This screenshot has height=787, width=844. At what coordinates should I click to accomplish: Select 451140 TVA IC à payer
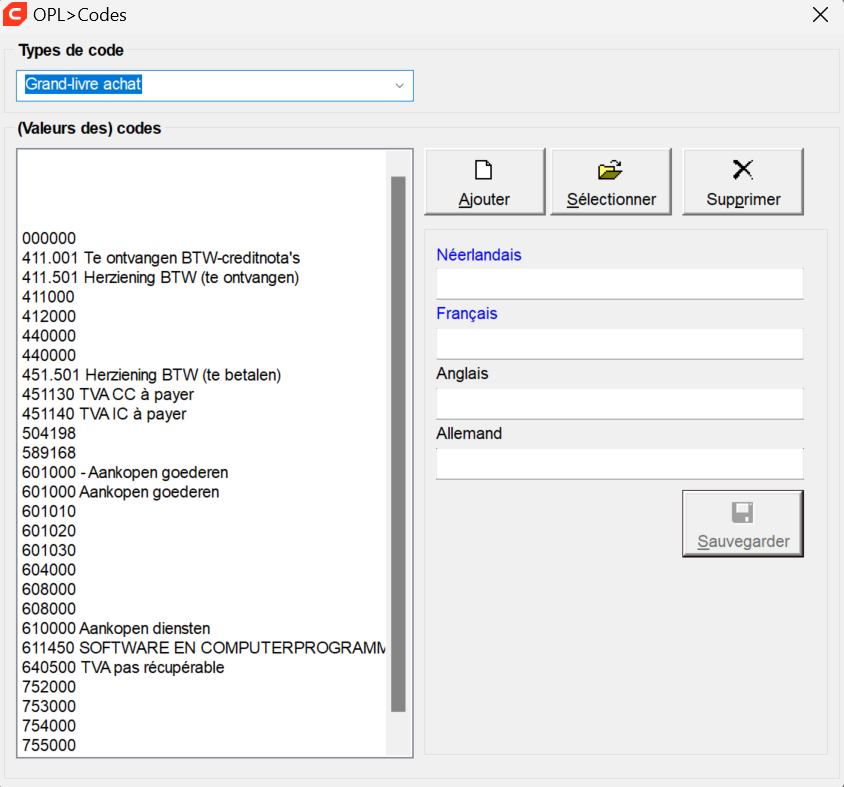203,414
